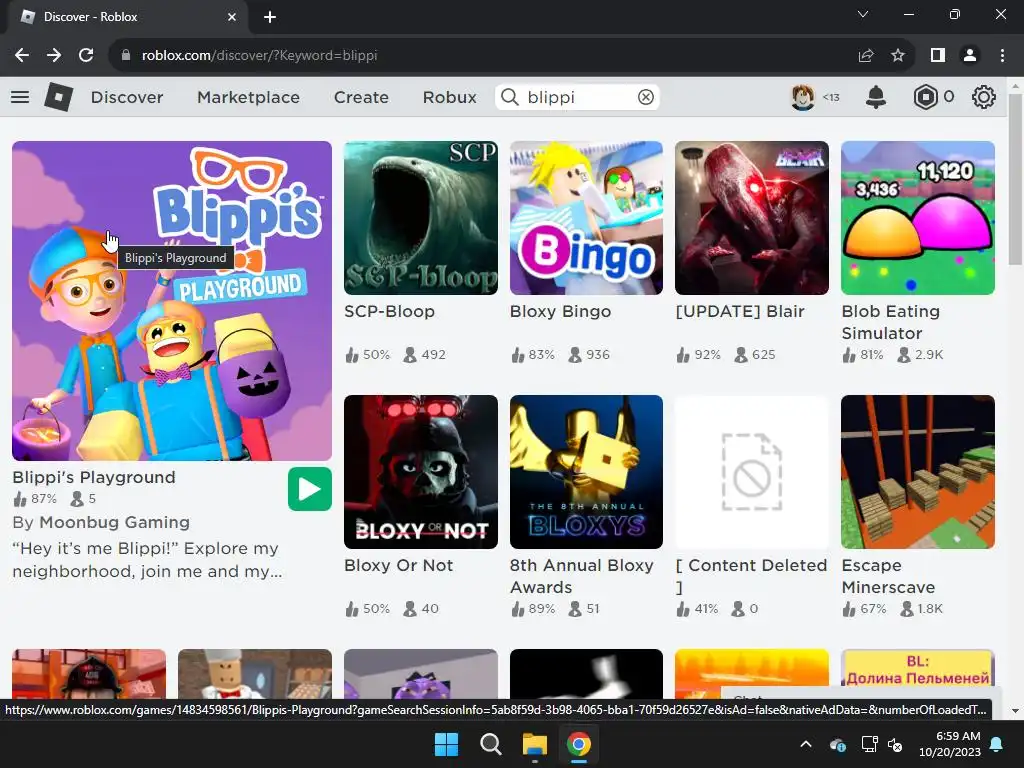The image size is (1024, 768).
Task: Open the settings gear icon
Action: point(983,97)
